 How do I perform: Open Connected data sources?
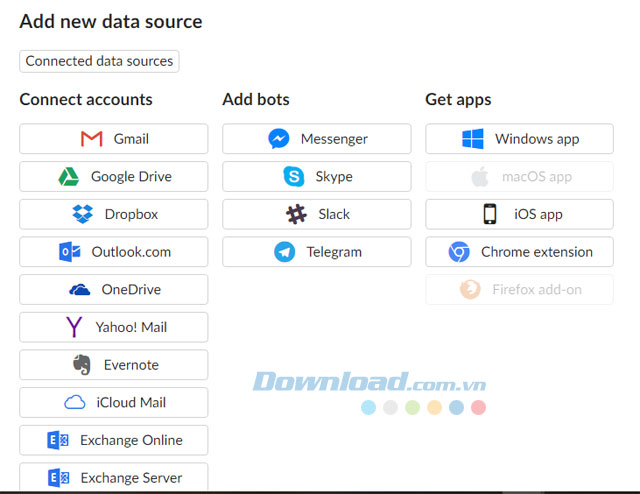99,61
